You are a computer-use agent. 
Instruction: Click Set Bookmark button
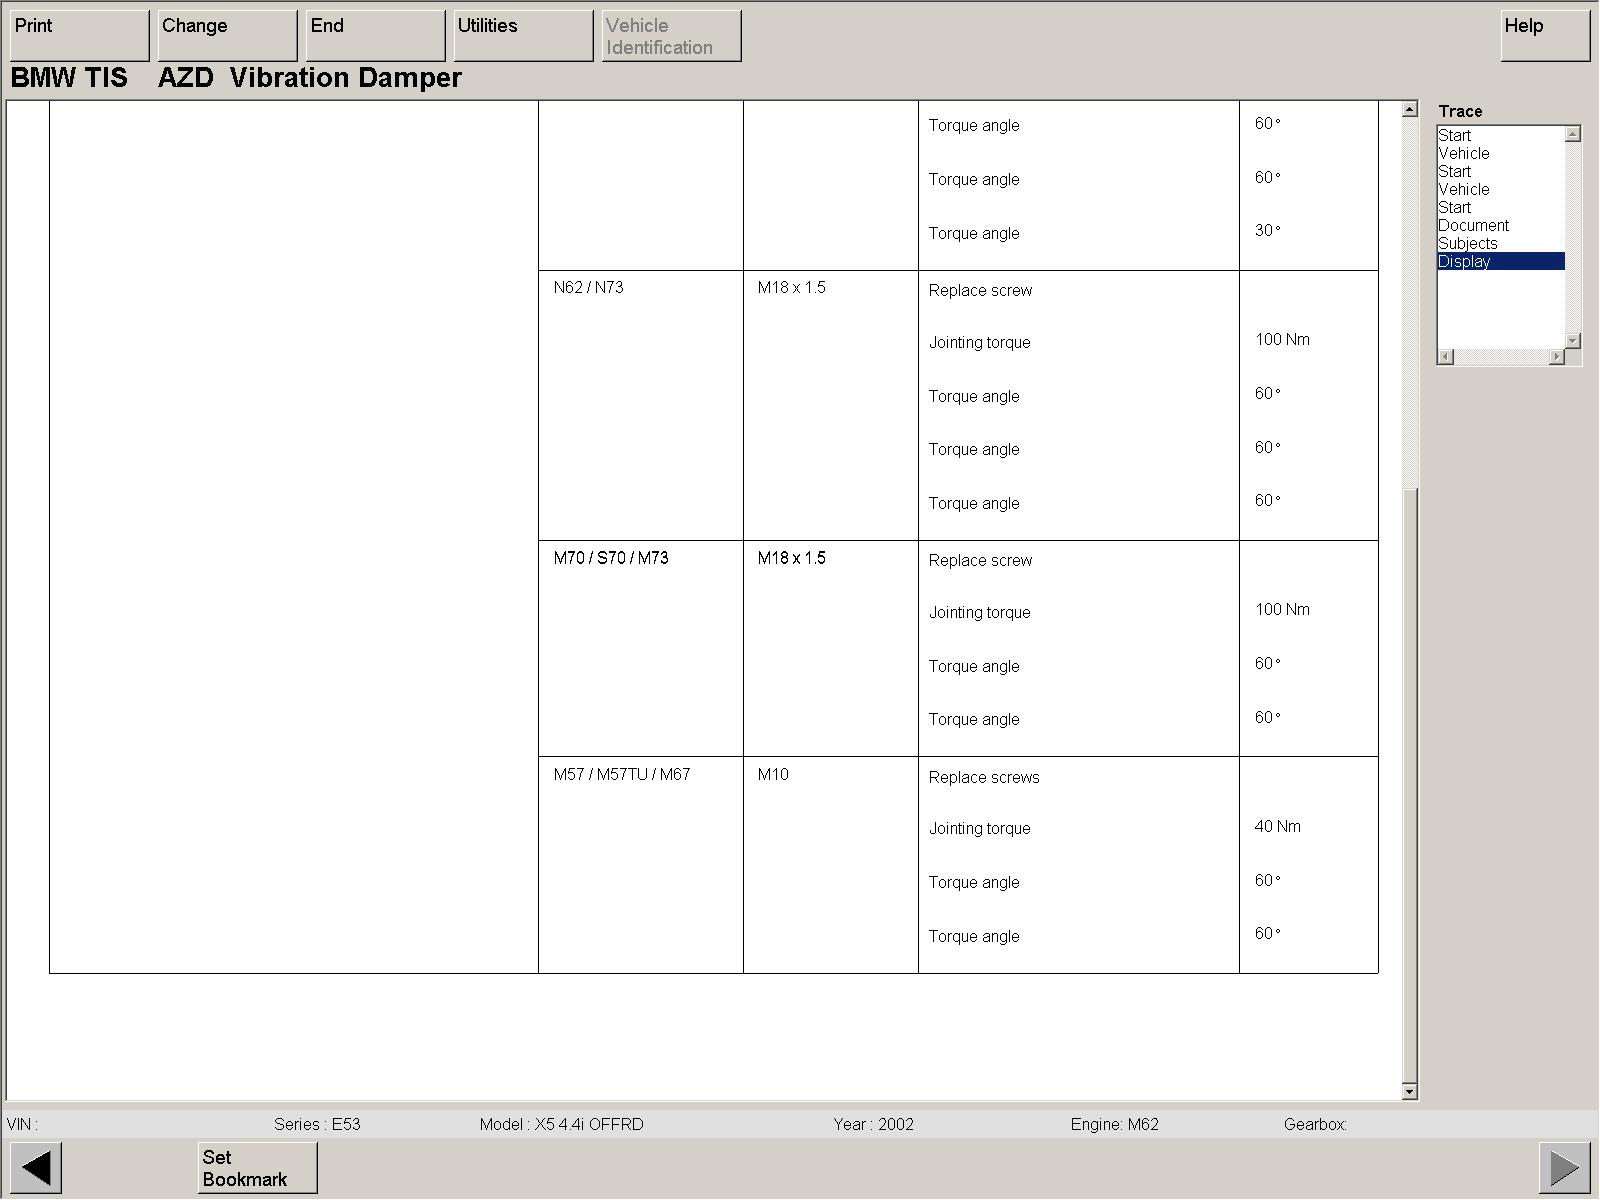[257, 1168]
